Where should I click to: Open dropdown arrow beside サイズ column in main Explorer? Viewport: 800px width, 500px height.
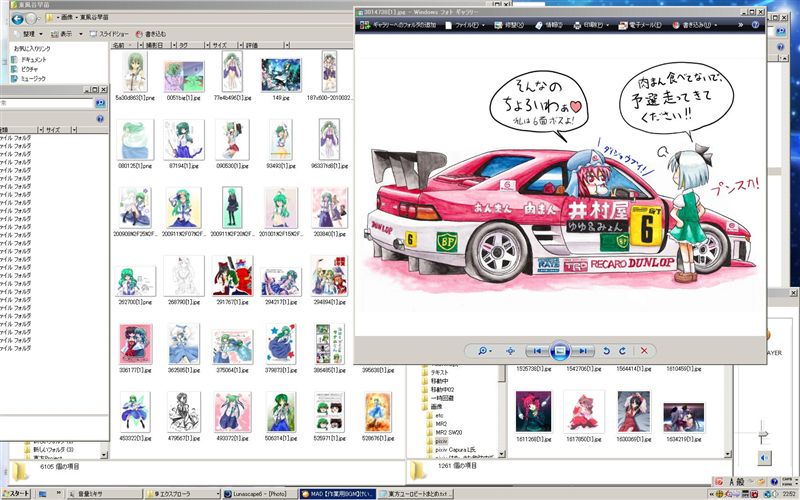tap(240, 45)
